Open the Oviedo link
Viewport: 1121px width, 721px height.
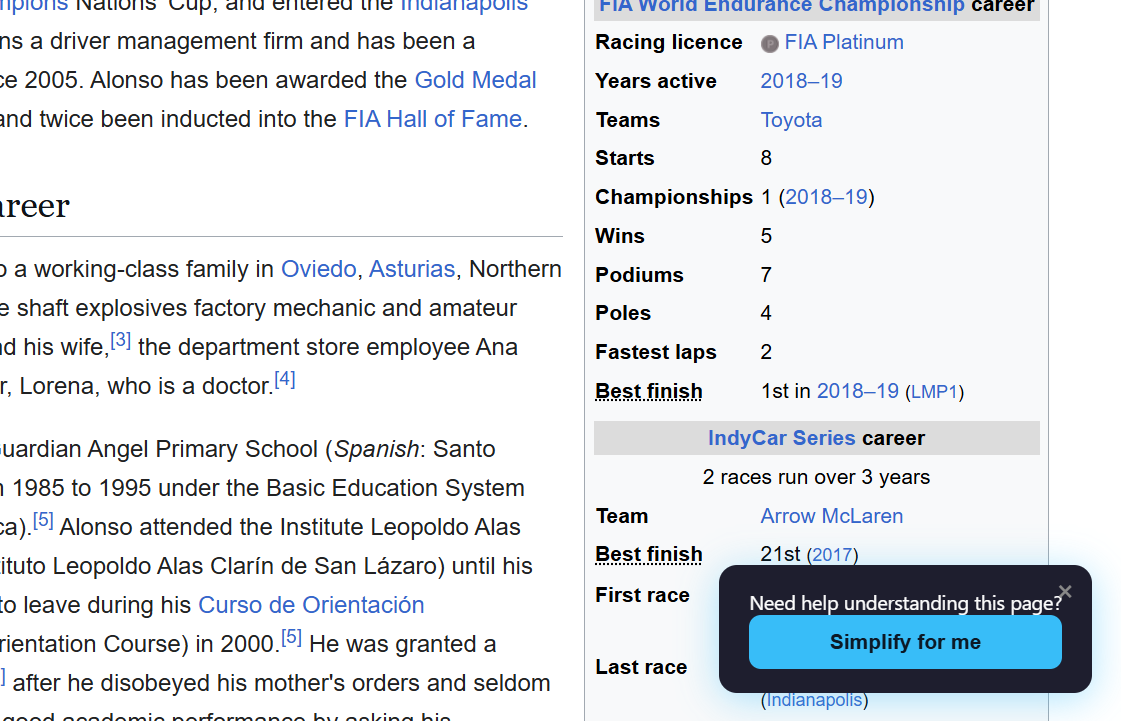point(318,269)
